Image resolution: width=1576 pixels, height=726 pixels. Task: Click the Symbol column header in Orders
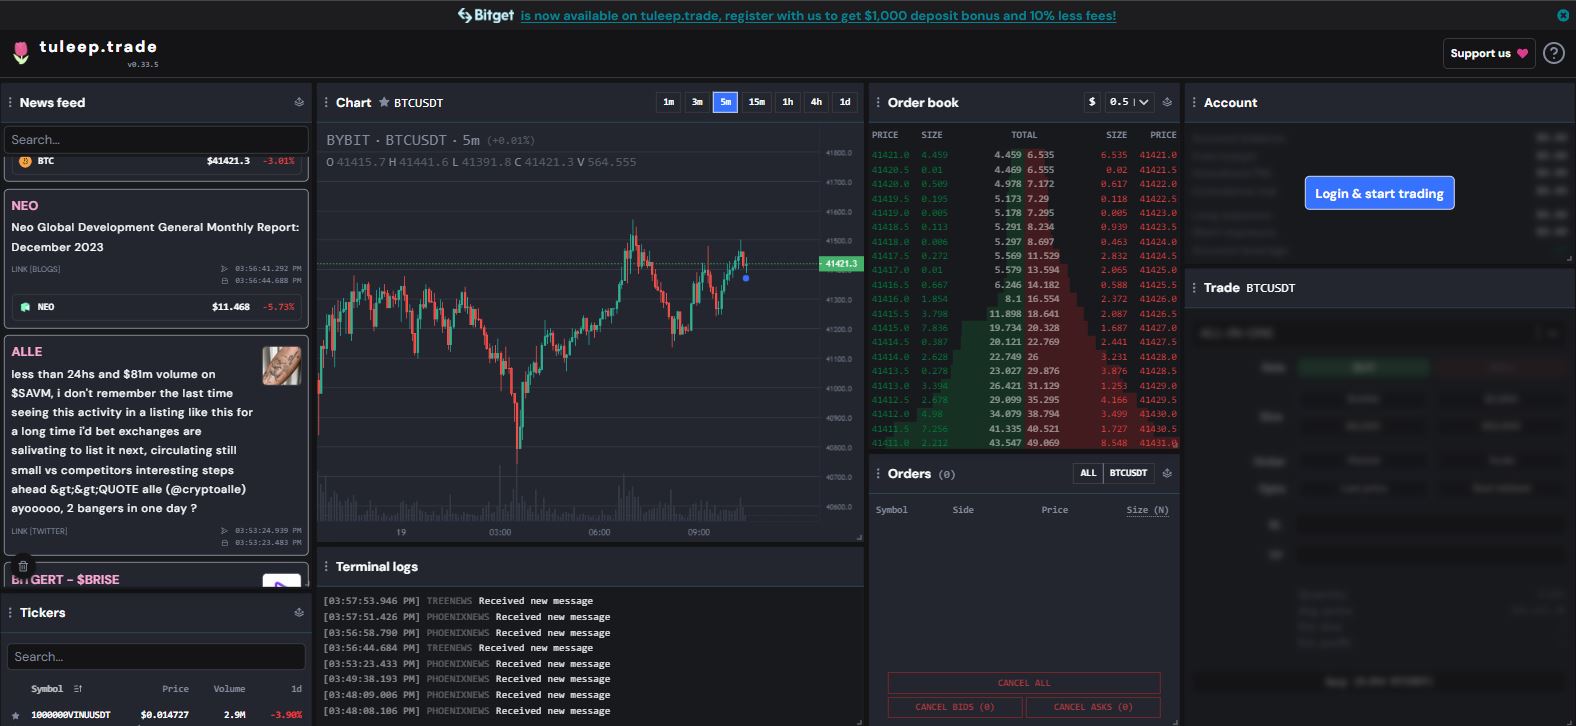[x=891, y=510]
